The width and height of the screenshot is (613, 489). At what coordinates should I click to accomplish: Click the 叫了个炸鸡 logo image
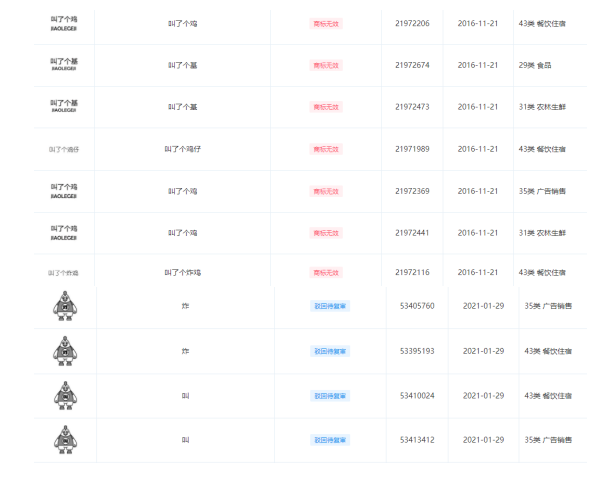pyautogui.click(x=64, y=273)
